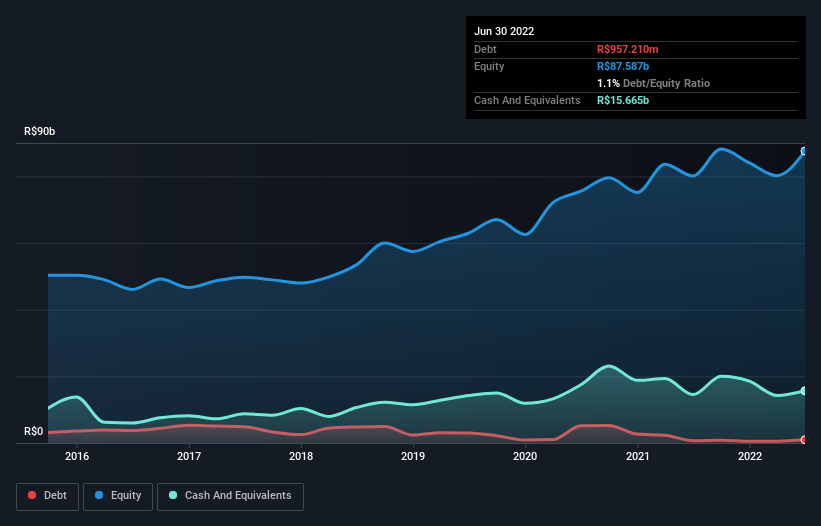Click the Equity row label in tooltip
The height and width of the screenshot is (526, 821).
[489, 66]
